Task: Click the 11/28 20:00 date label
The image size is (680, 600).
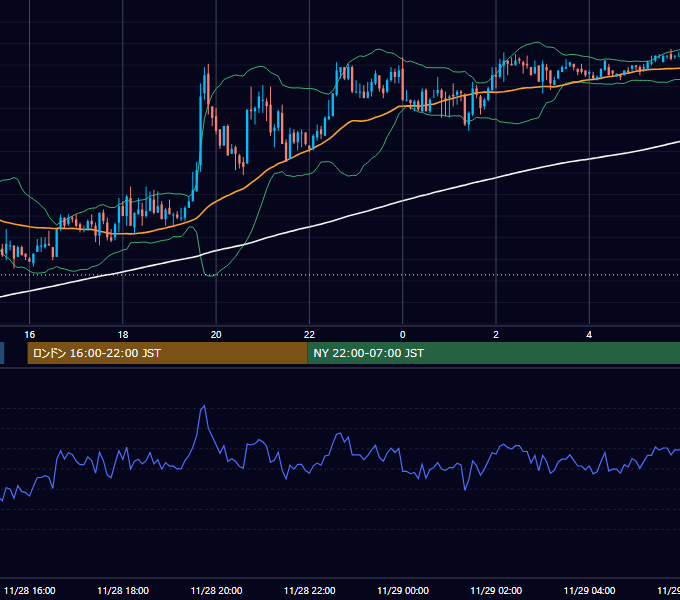Action: [x=216, y=591]
